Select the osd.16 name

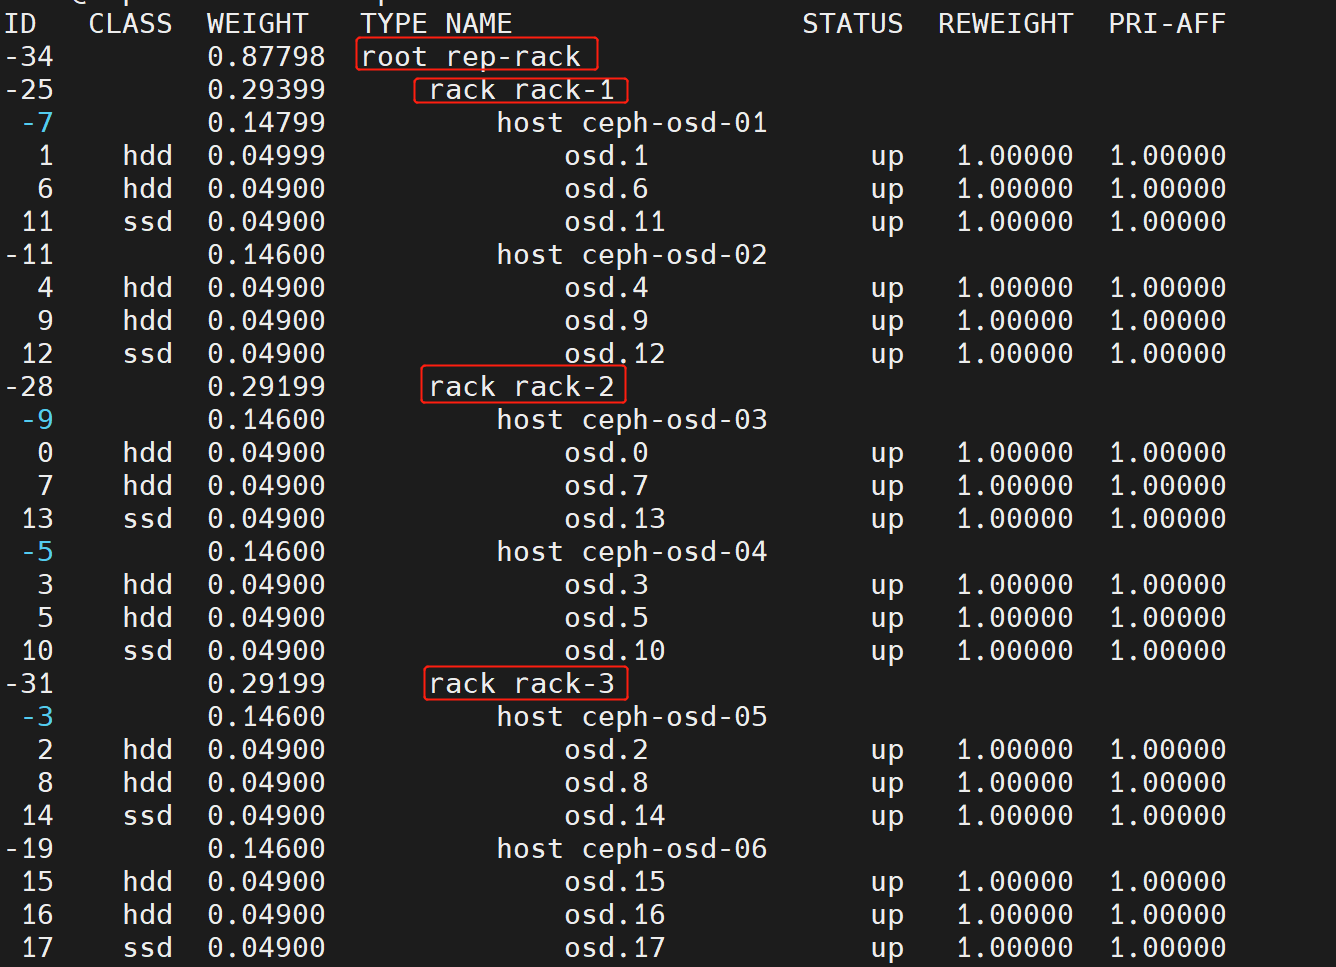click(x=614, y=915)
